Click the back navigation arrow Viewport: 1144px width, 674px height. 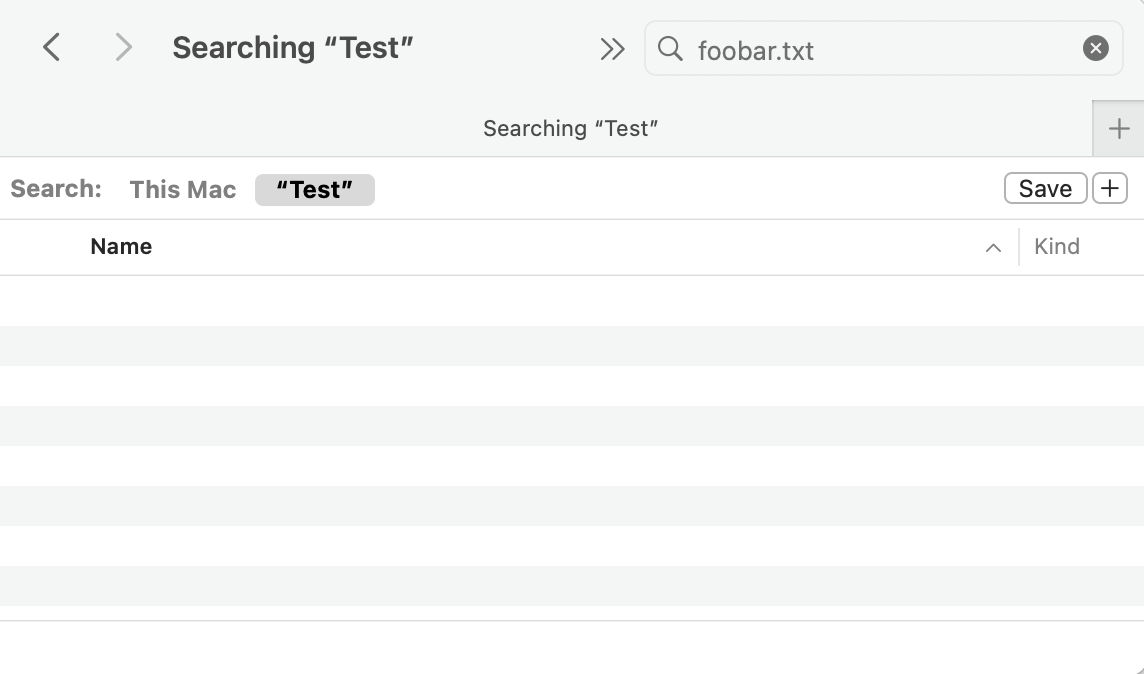[x=51, y=47]
